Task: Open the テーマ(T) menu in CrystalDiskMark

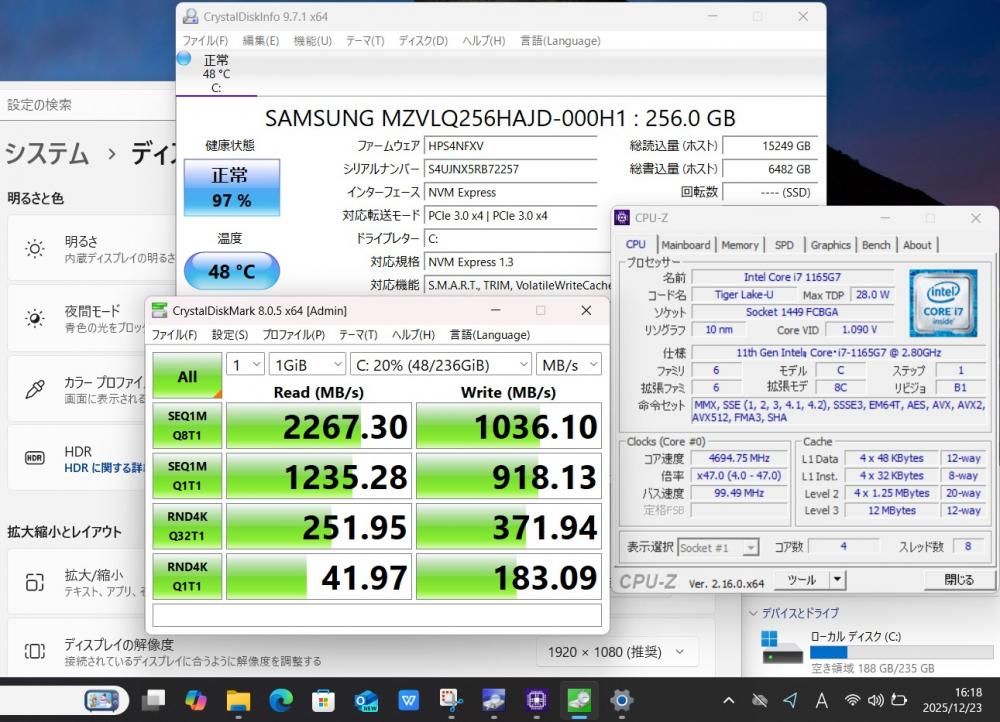Action: [358, 335]
